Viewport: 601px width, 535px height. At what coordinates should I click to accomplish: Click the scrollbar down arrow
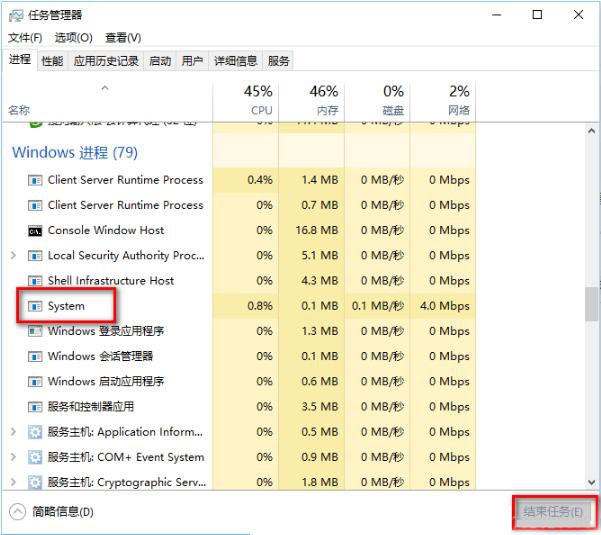coord(592,482)
